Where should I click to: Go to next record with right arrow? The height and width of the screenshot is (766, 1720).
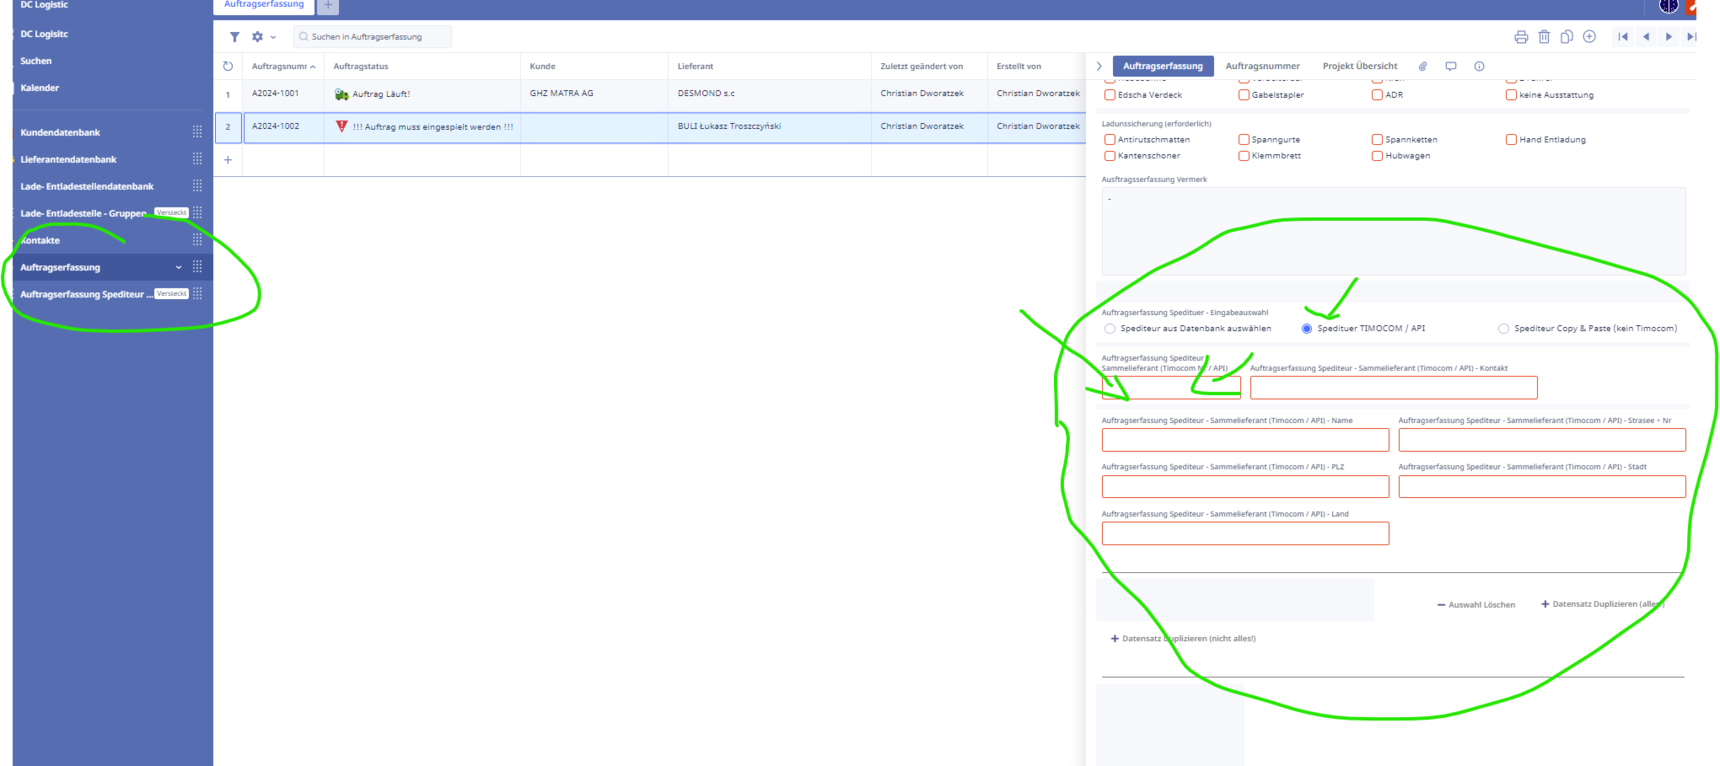coord(1669,37)
